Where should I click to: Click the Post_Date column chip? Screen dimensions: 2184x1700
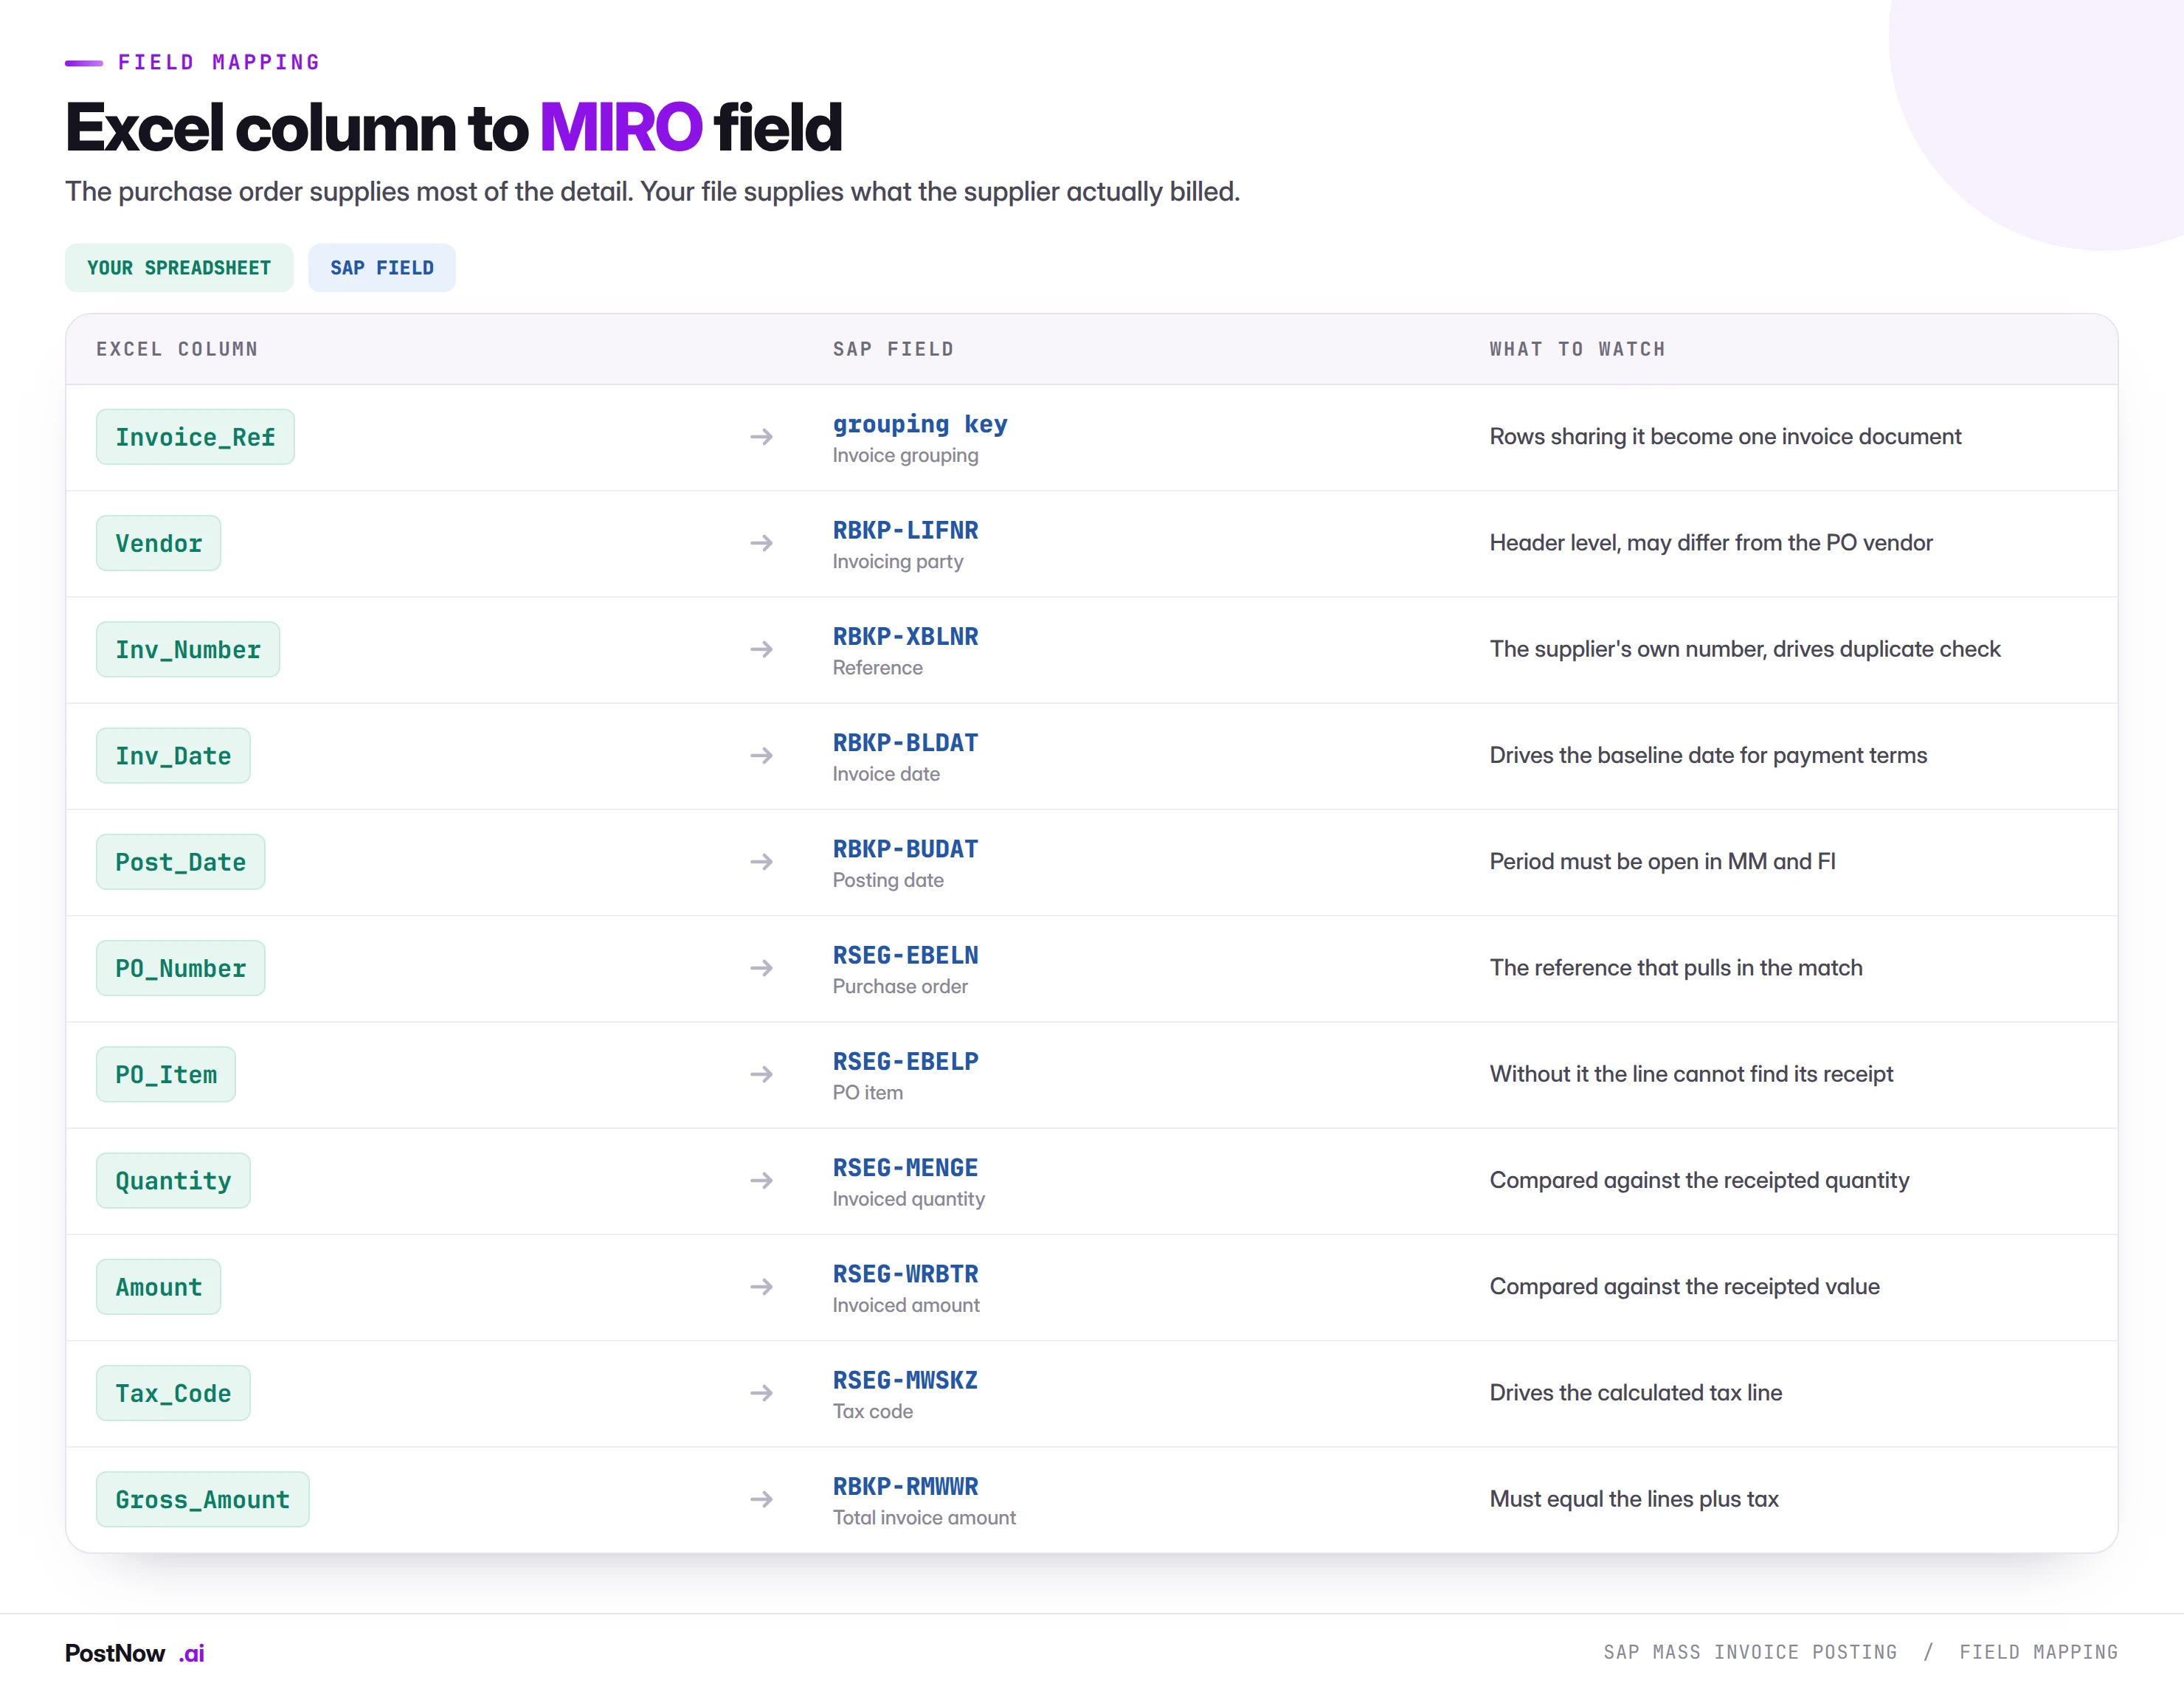[180, 862]
